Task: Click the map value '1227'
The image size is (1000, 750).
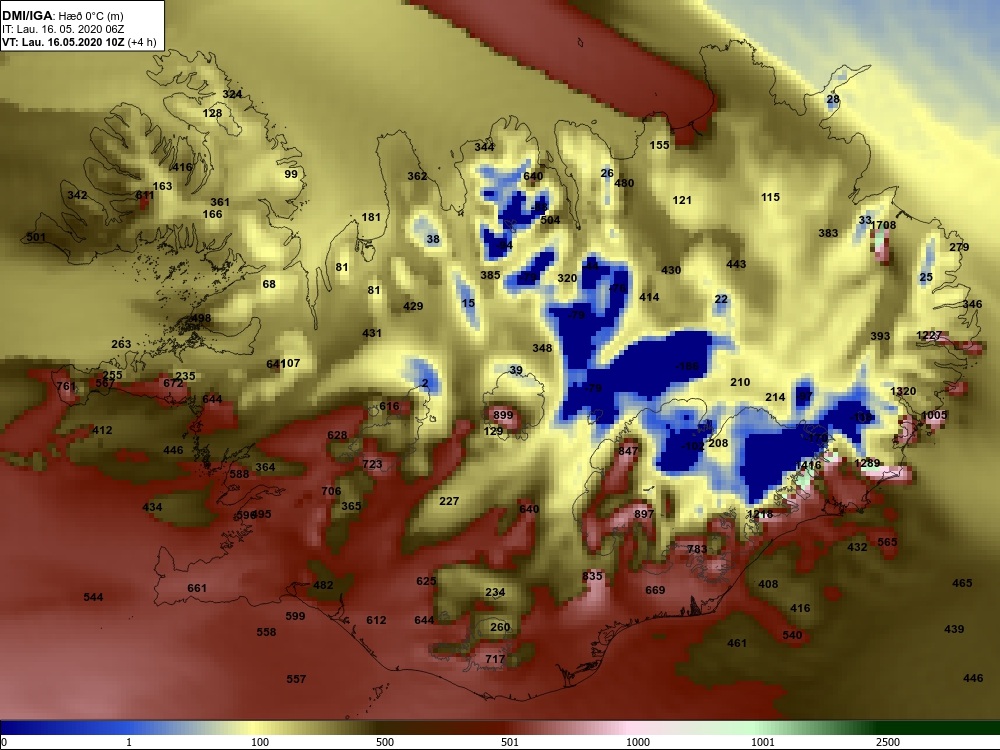Action: click(x=929, y=335)
